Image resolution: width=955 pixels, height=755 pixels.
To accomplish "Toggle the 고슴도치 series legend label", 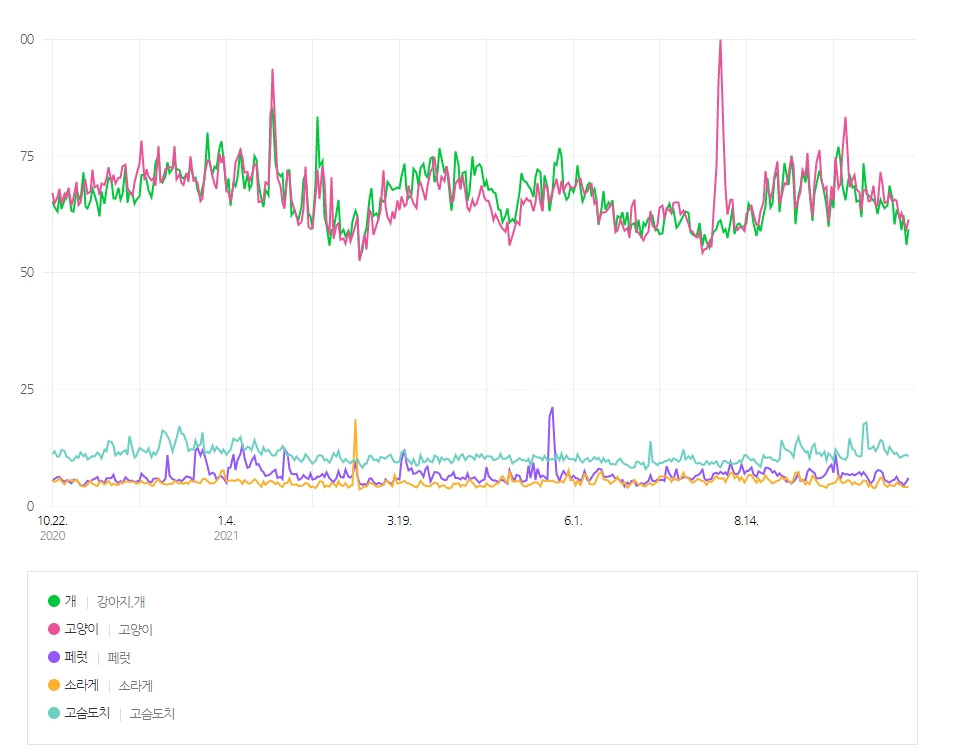I will point(87,713).
